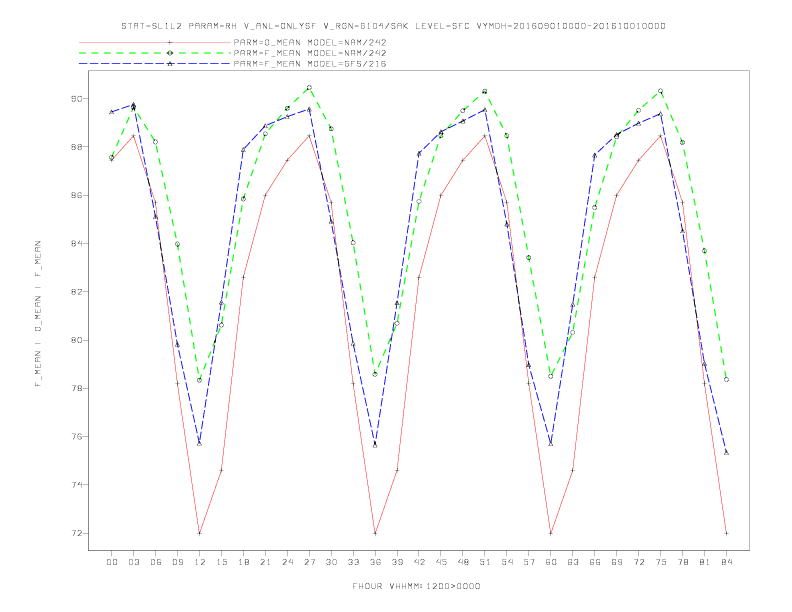Click x-axis tick label 75
This screenshot has height=612, width=792.
click(x=661, y=562)
